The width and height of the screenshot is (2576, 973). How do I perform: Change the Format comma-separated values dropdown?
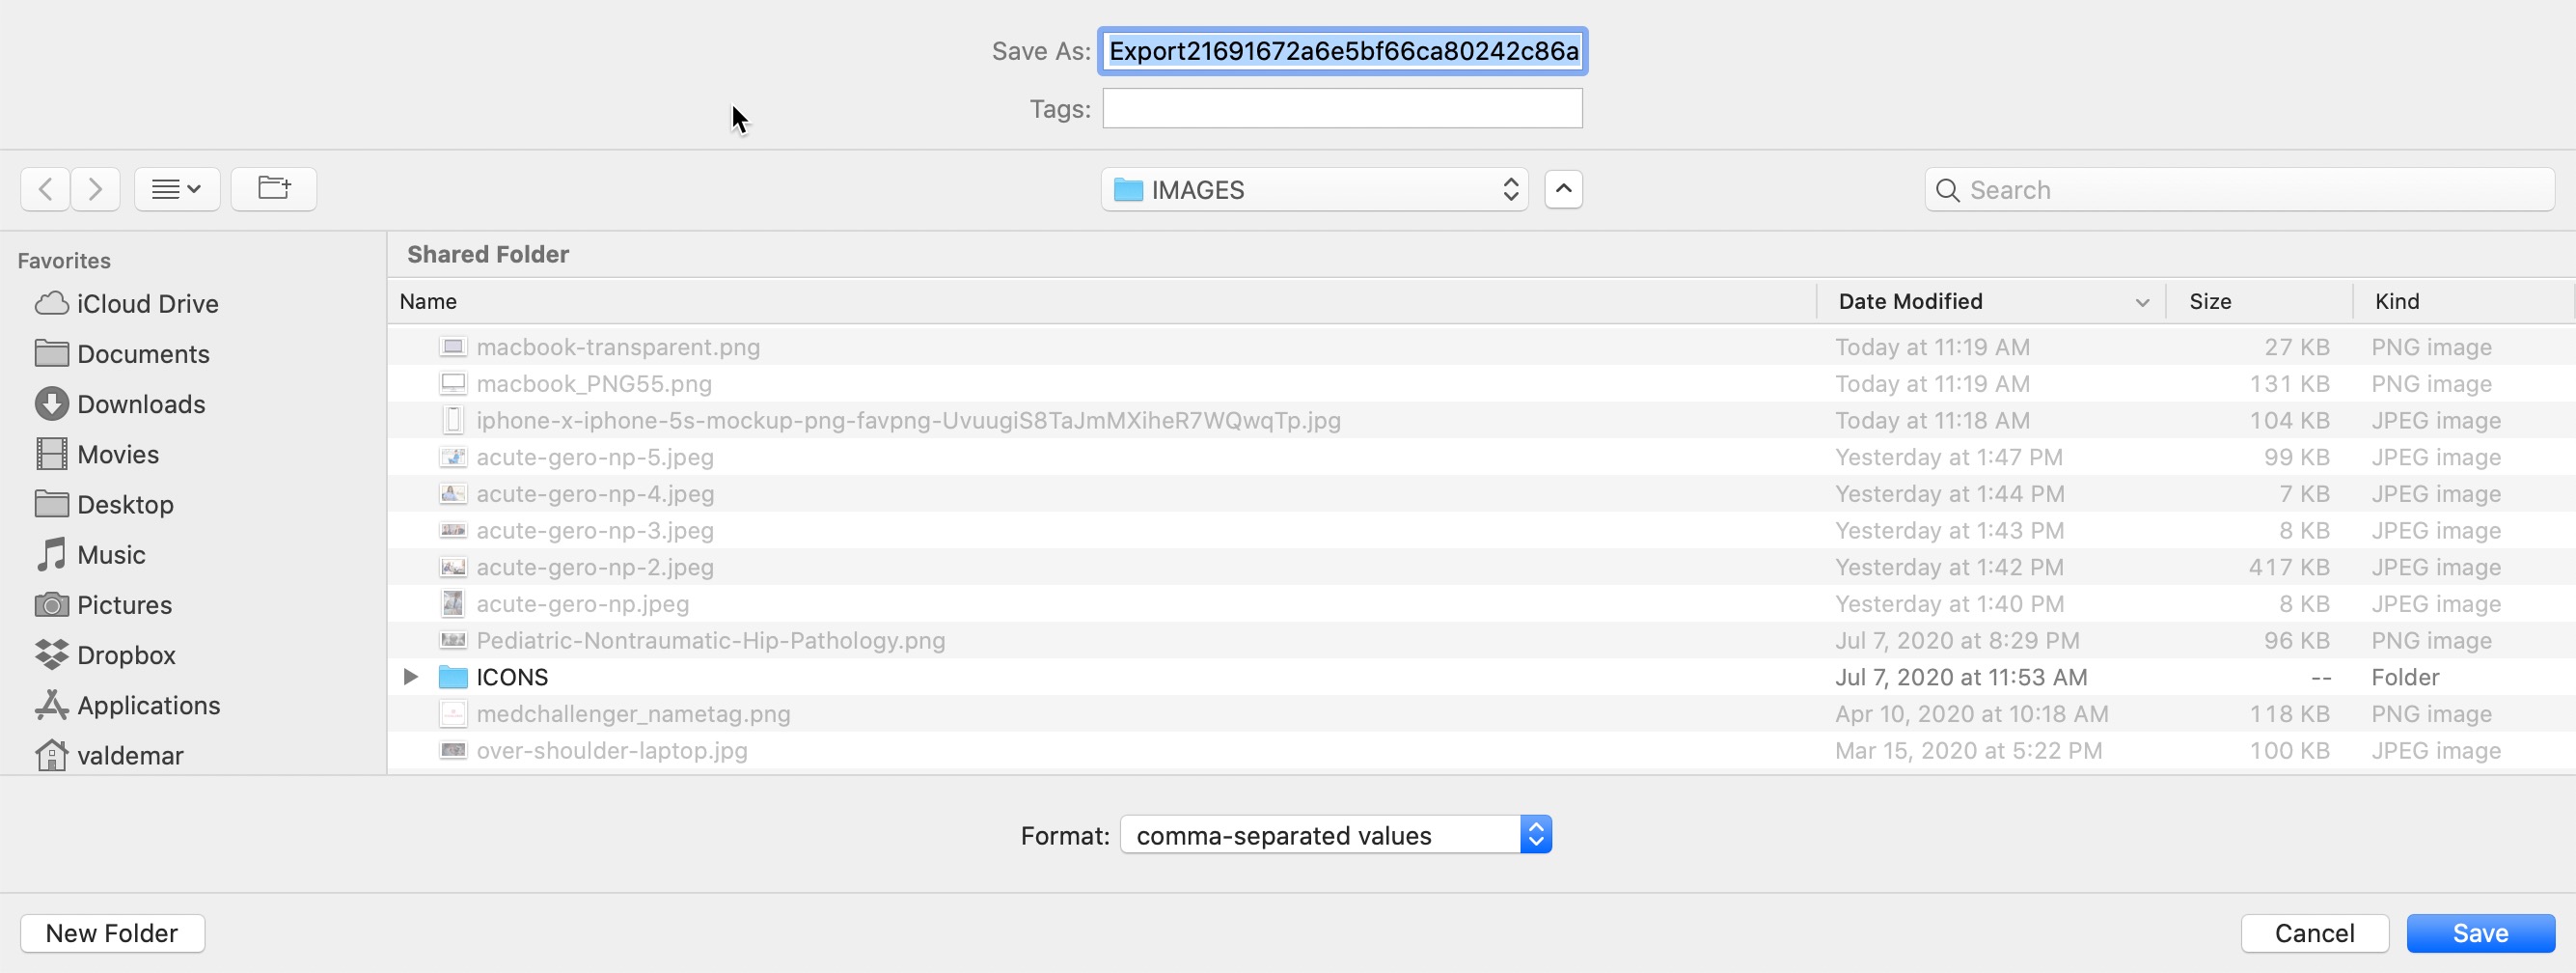click(x=1335, y=835)
